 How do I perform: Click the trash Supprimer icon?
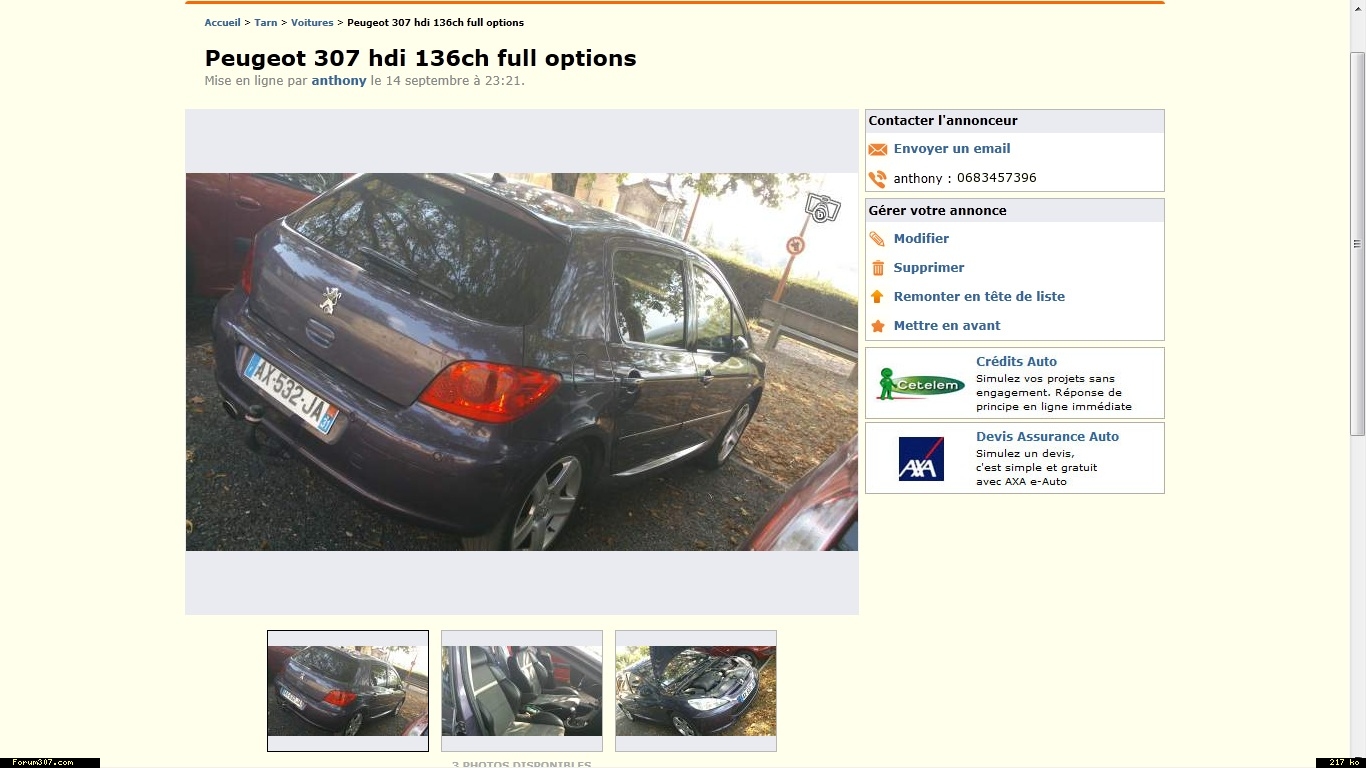pyautogui.click(x=878, y=268)
